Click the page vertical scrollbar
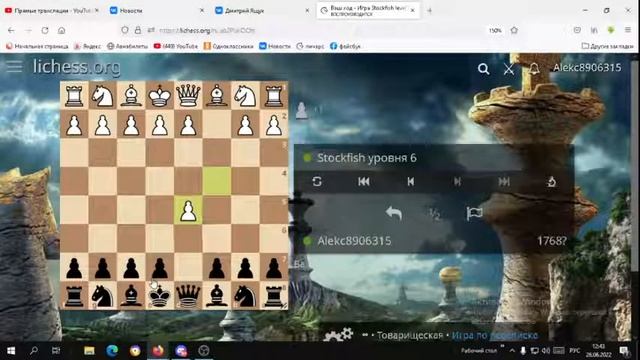The width and height of the screenshot is (640, 360). click(635, 165)
